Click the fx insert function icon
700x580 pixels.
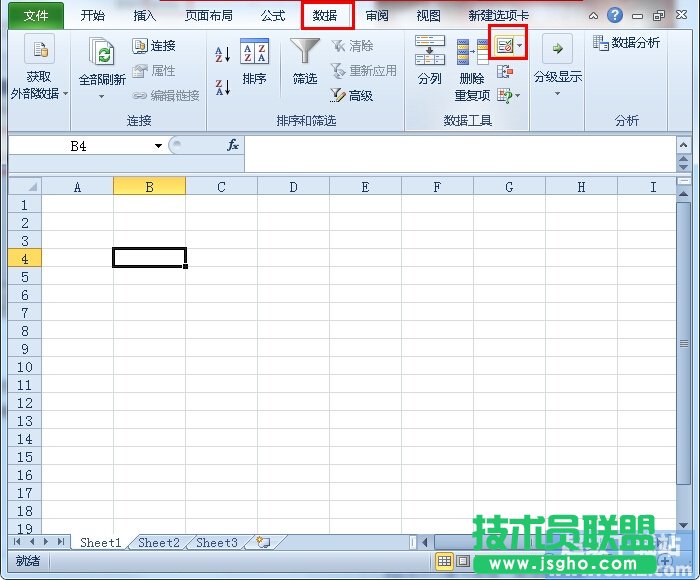233,145
